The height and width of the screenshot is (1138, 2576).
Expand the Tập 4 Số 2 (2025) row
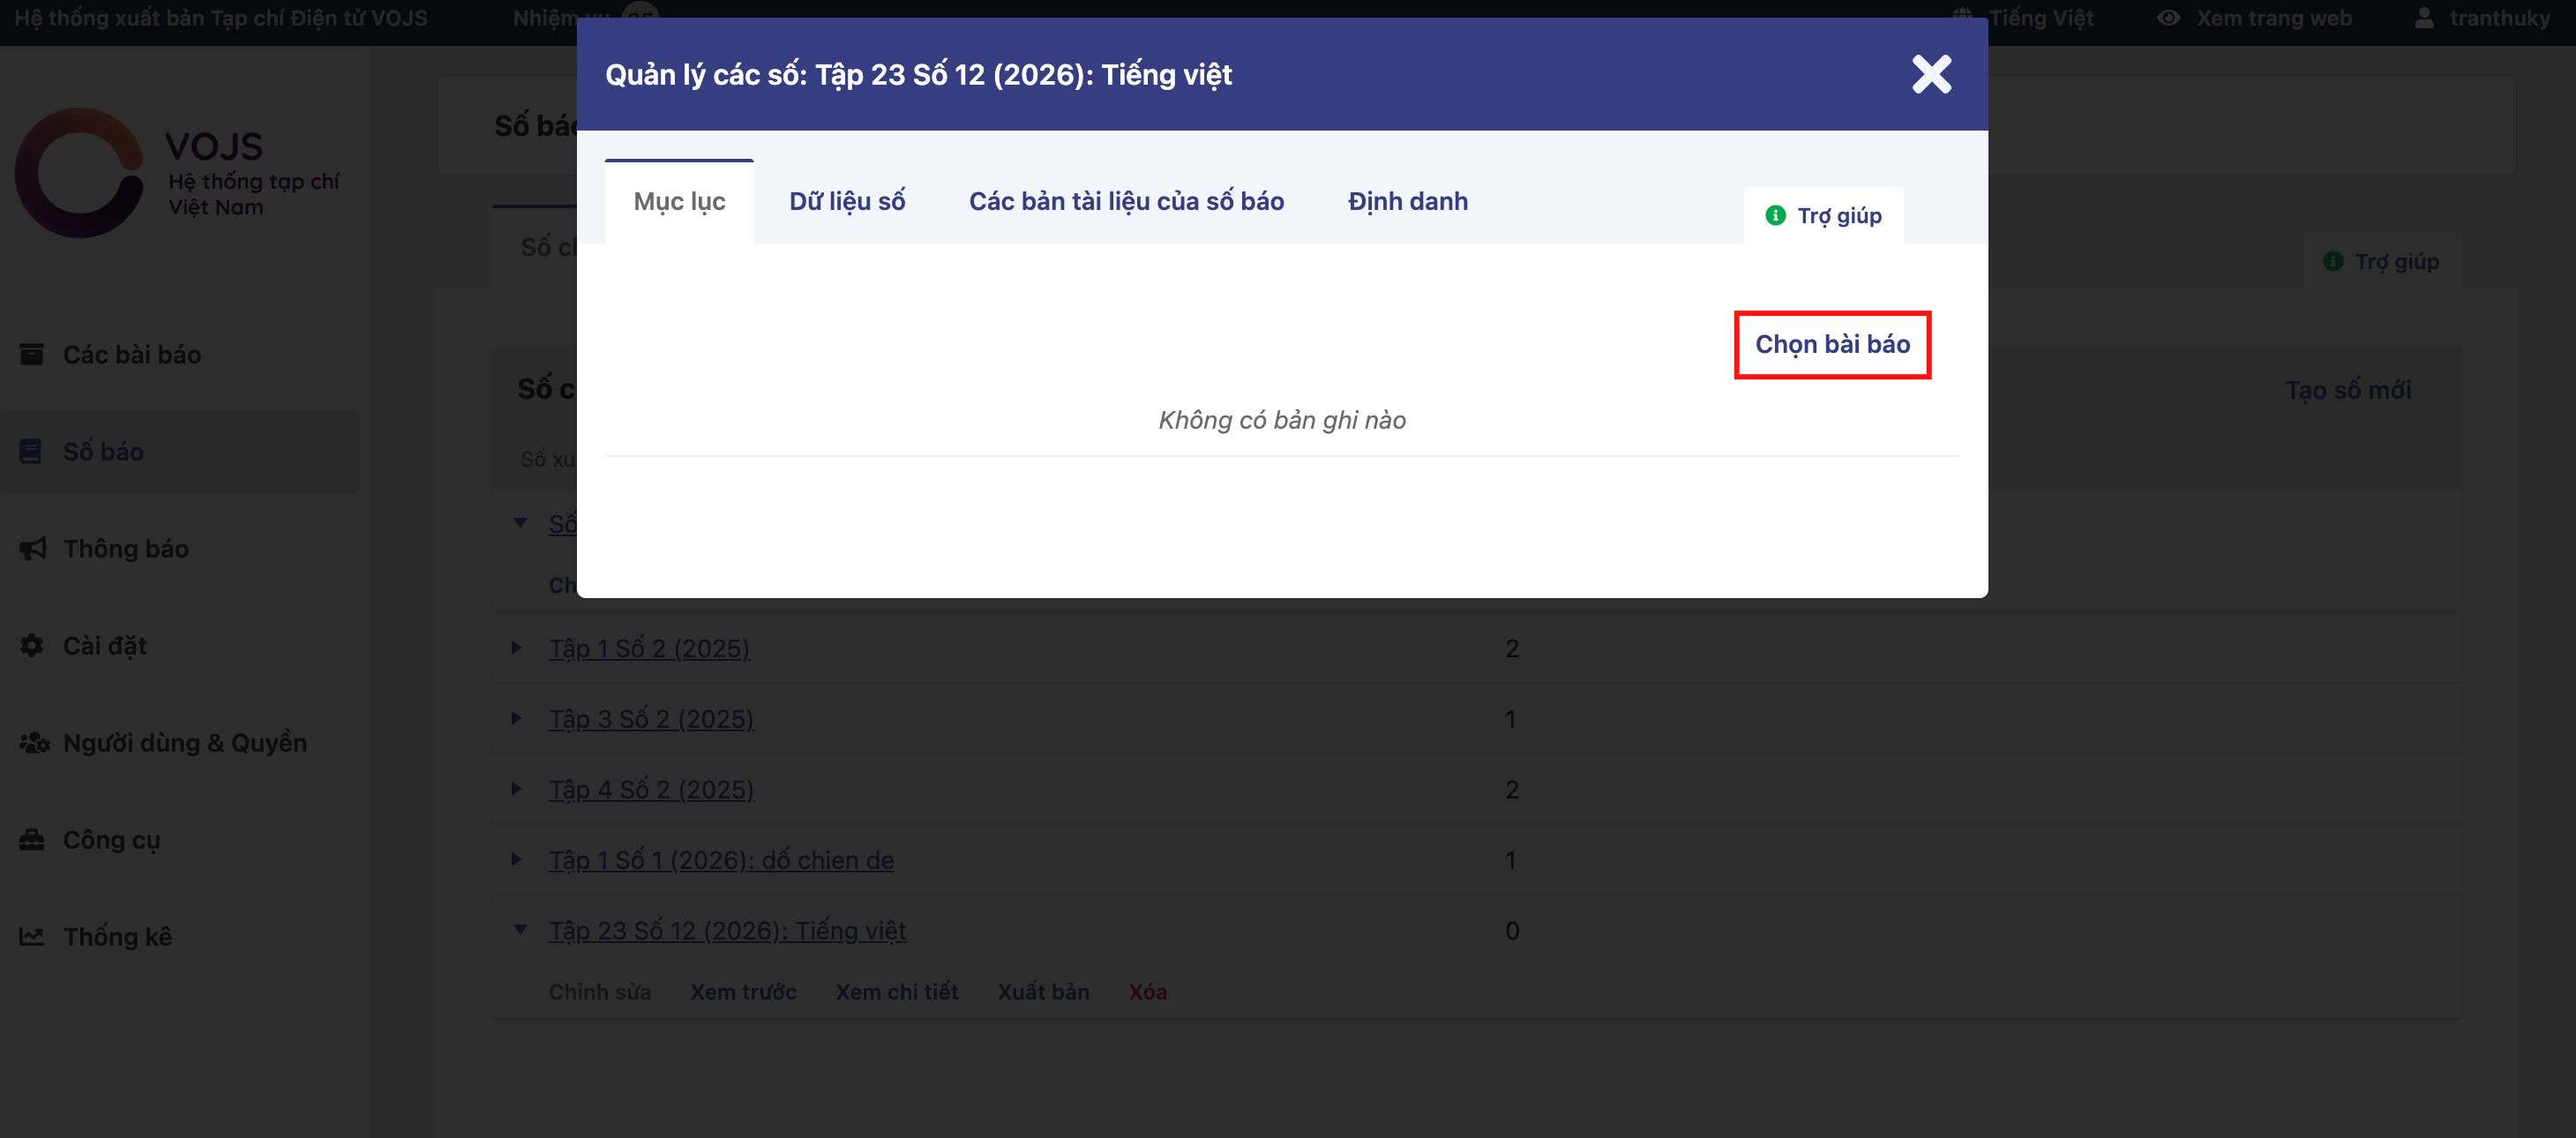pyautogui.click(x=517, y=789)
